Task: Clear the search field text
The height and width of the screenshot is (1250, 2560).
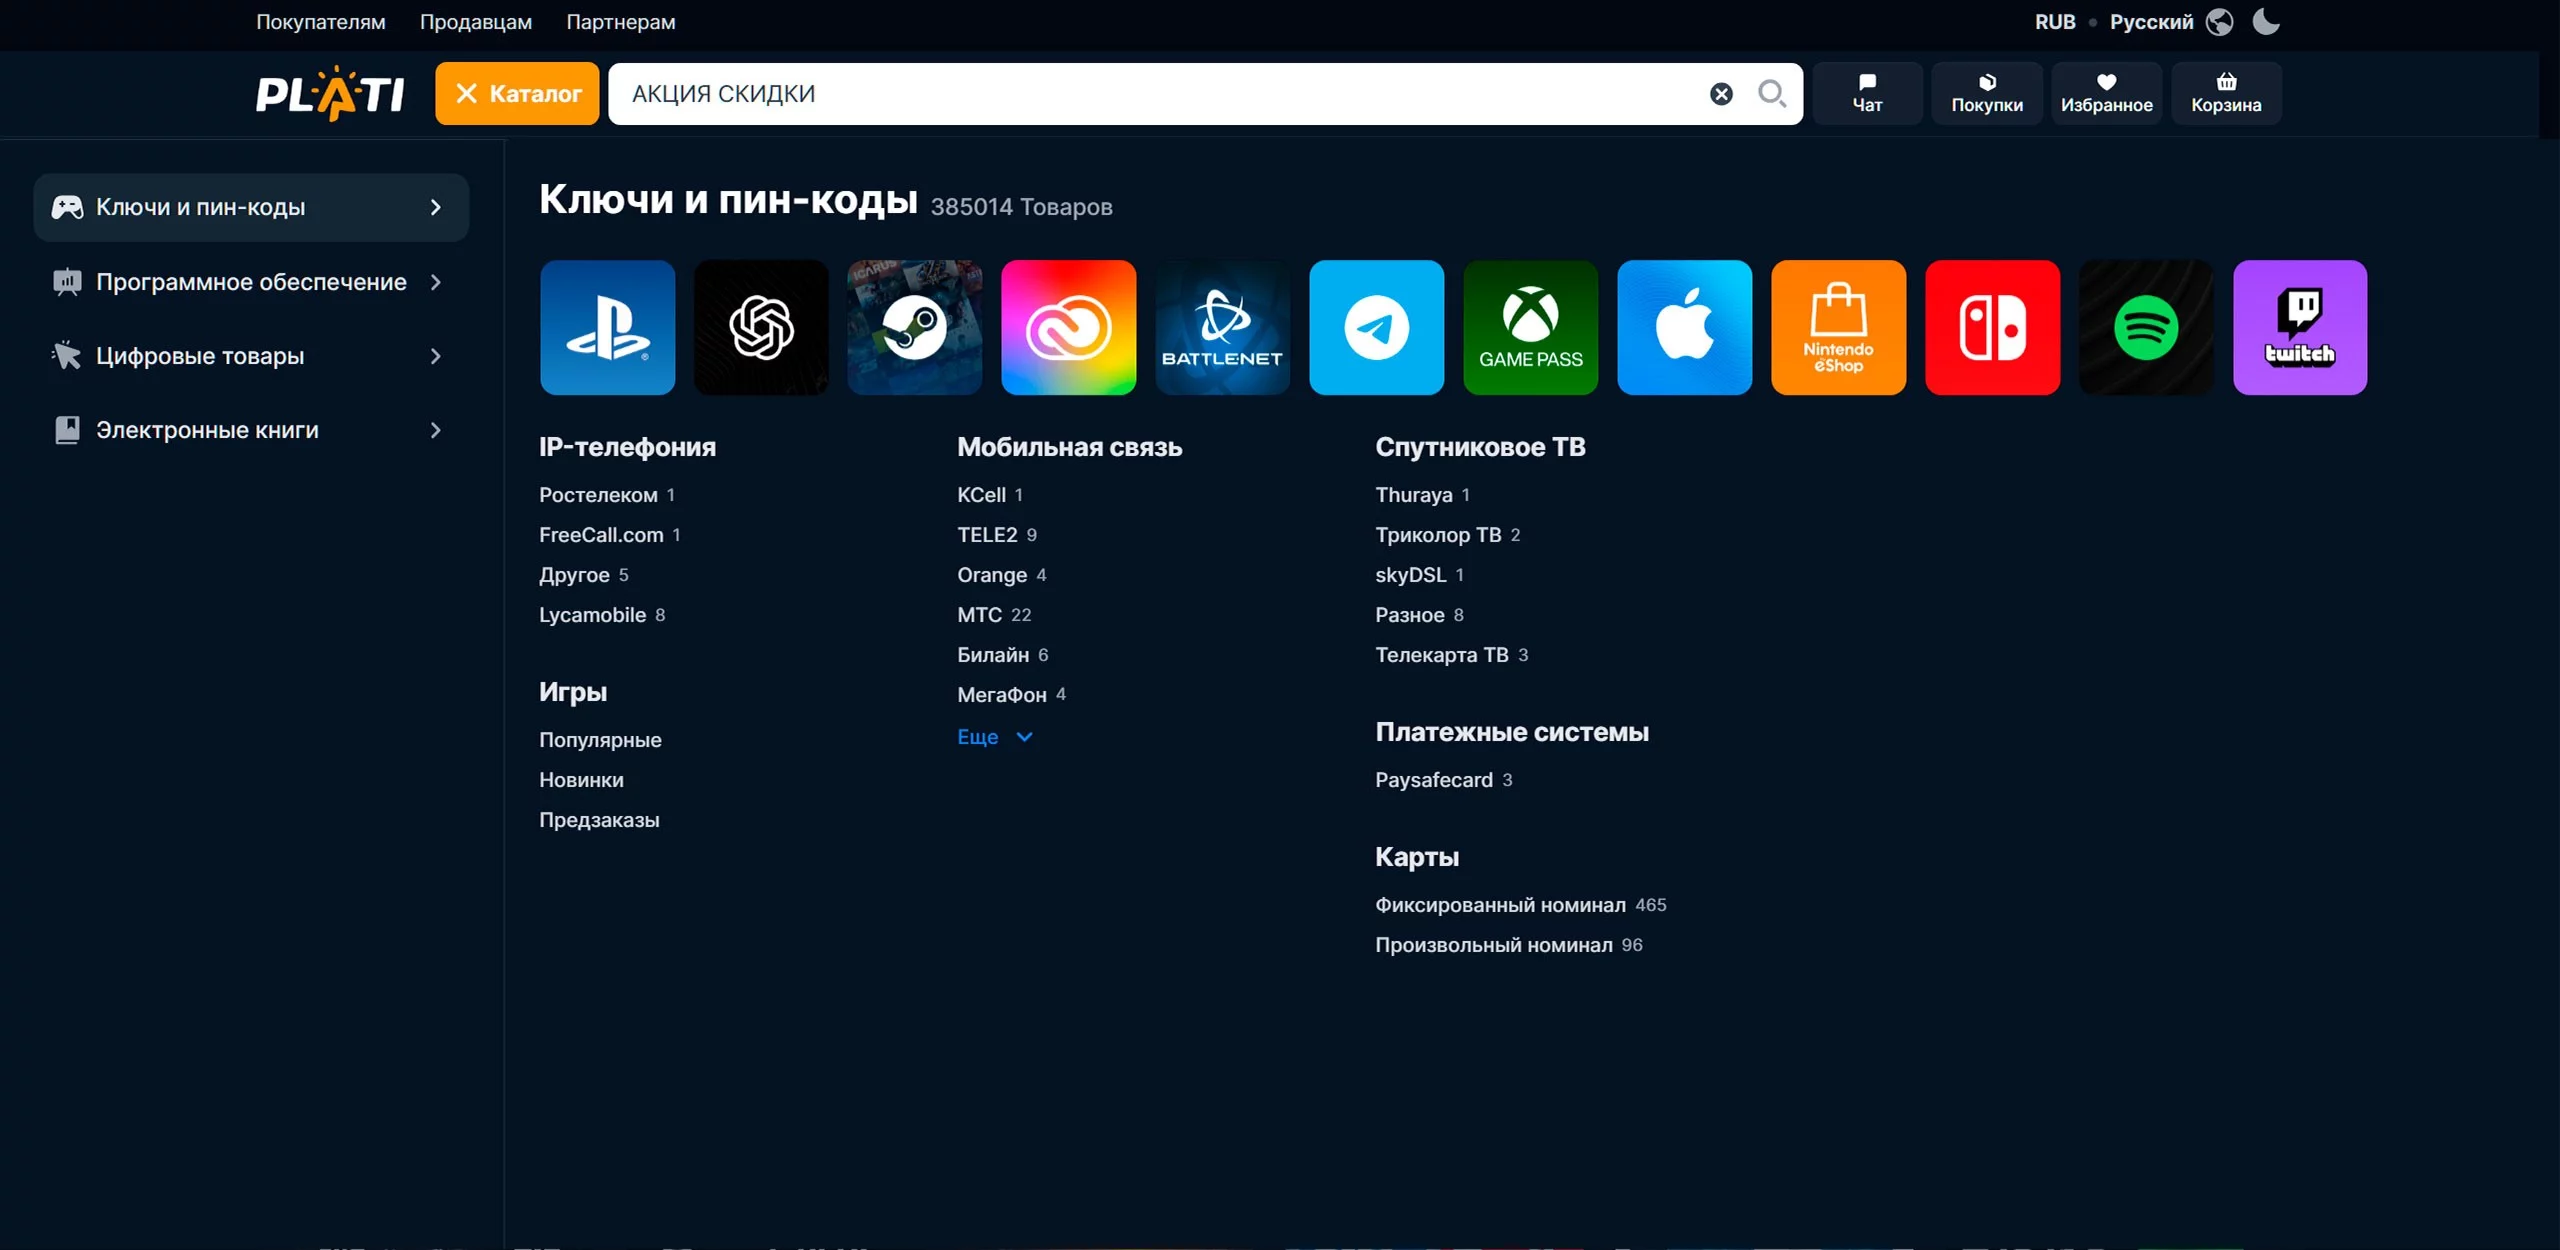Action: click(x=1721, y=94)
